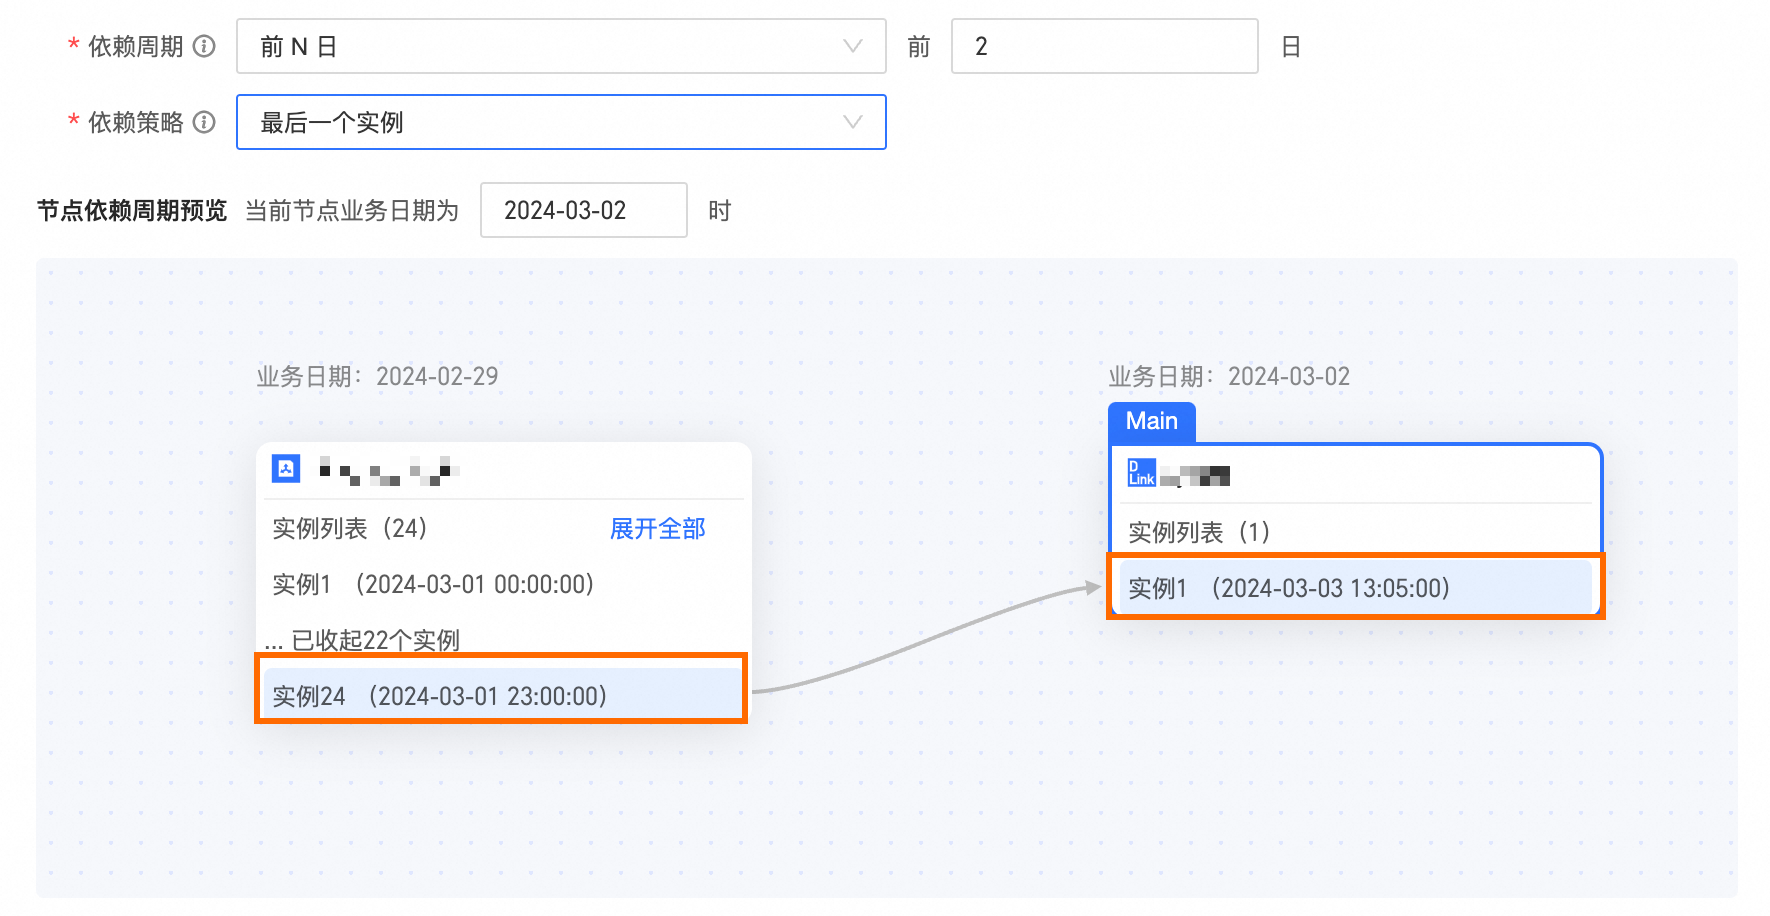Click the chevron arrow of the 最后一个实例 dropdown
The height and width of the screenshot is (916, 1770).
(853, 122)
